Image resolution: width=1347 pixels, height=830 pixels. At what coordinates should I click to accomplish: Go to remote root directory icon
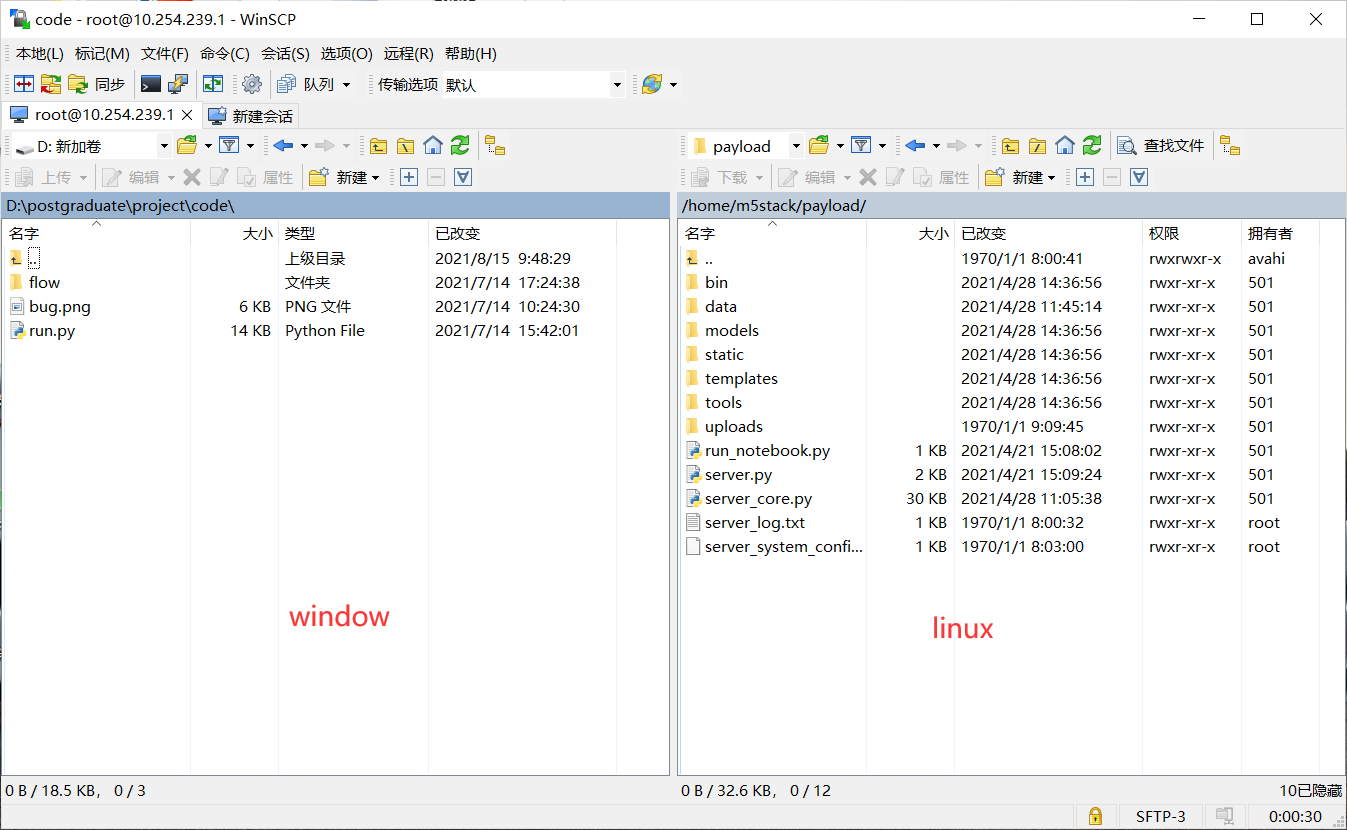[1037, 146]
